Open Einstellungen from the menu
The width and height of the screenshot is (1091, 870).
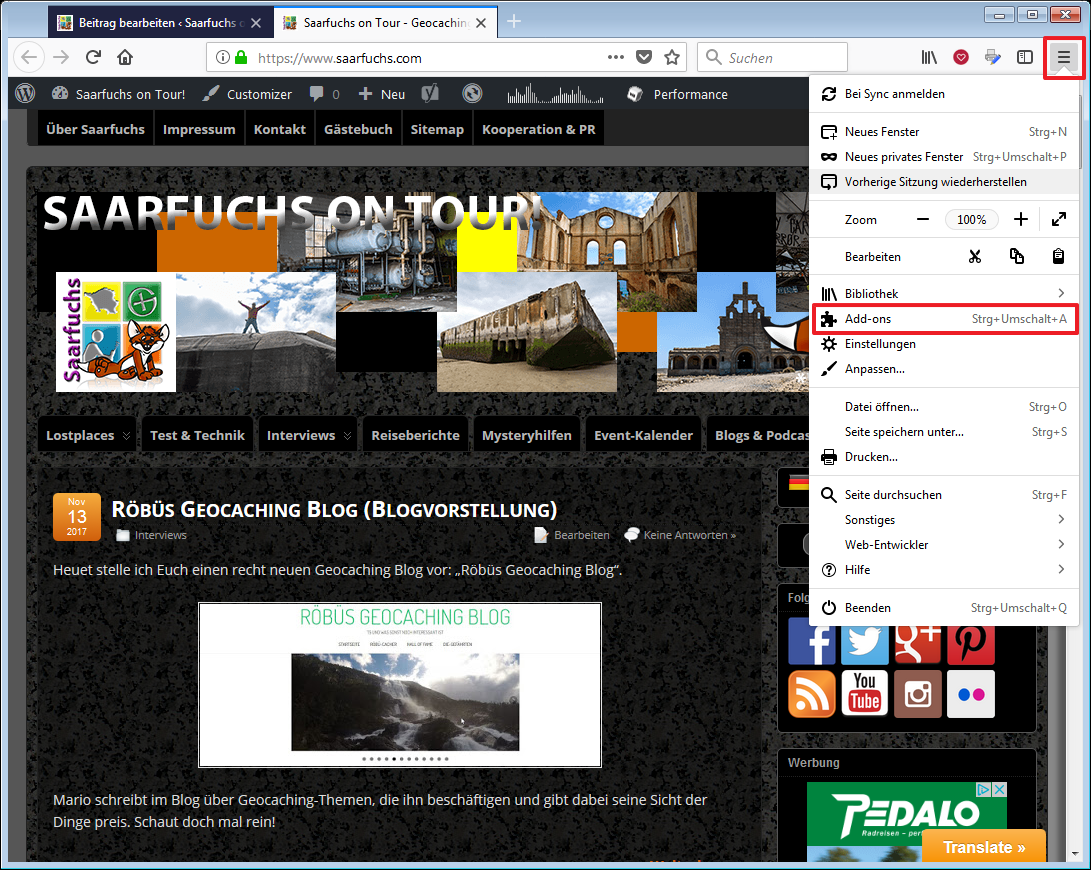tap(943, 344)
